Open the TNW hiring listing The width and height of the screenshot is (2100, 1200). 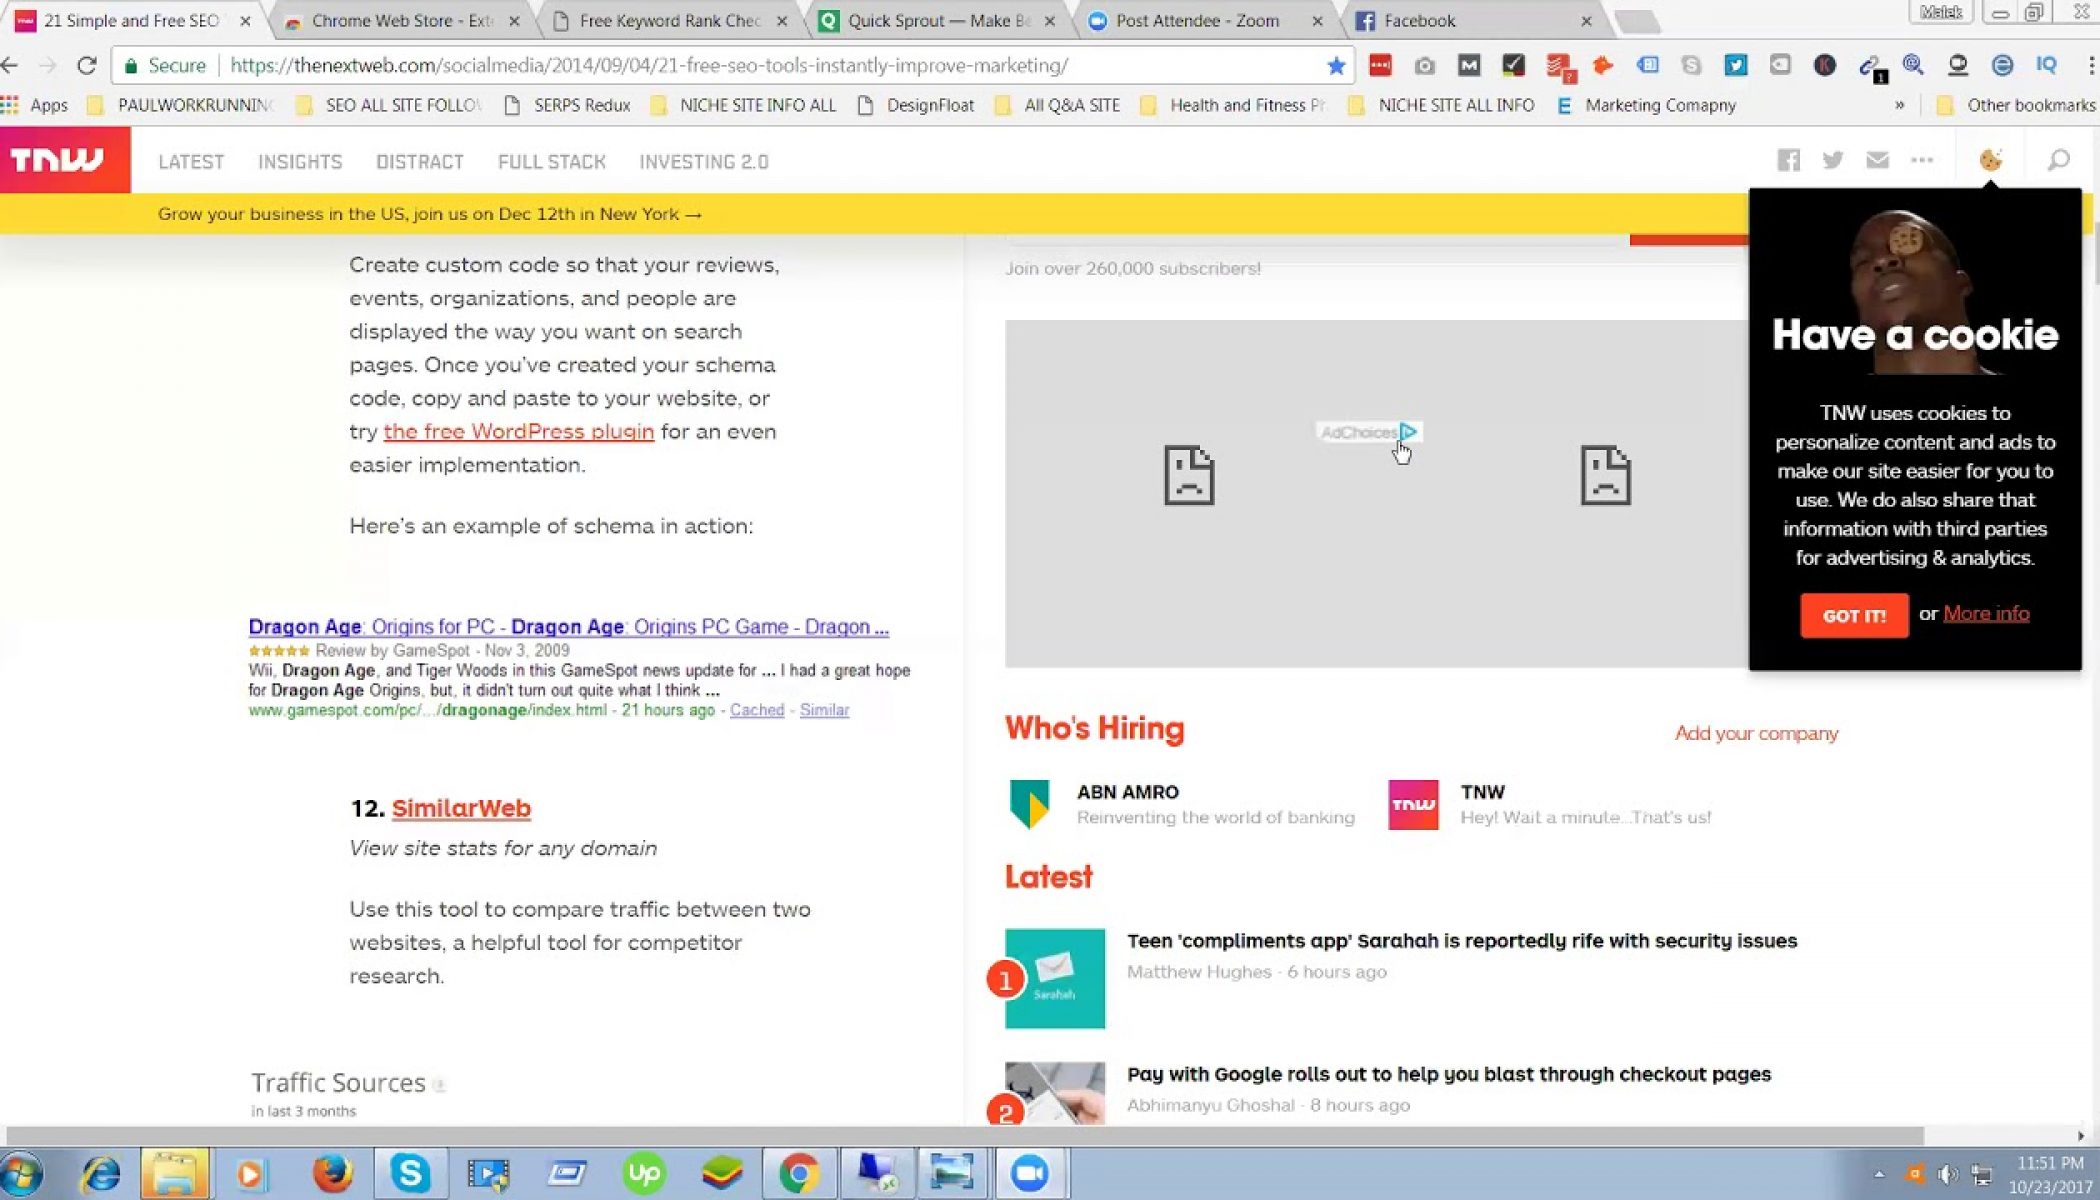[1550, 804]
